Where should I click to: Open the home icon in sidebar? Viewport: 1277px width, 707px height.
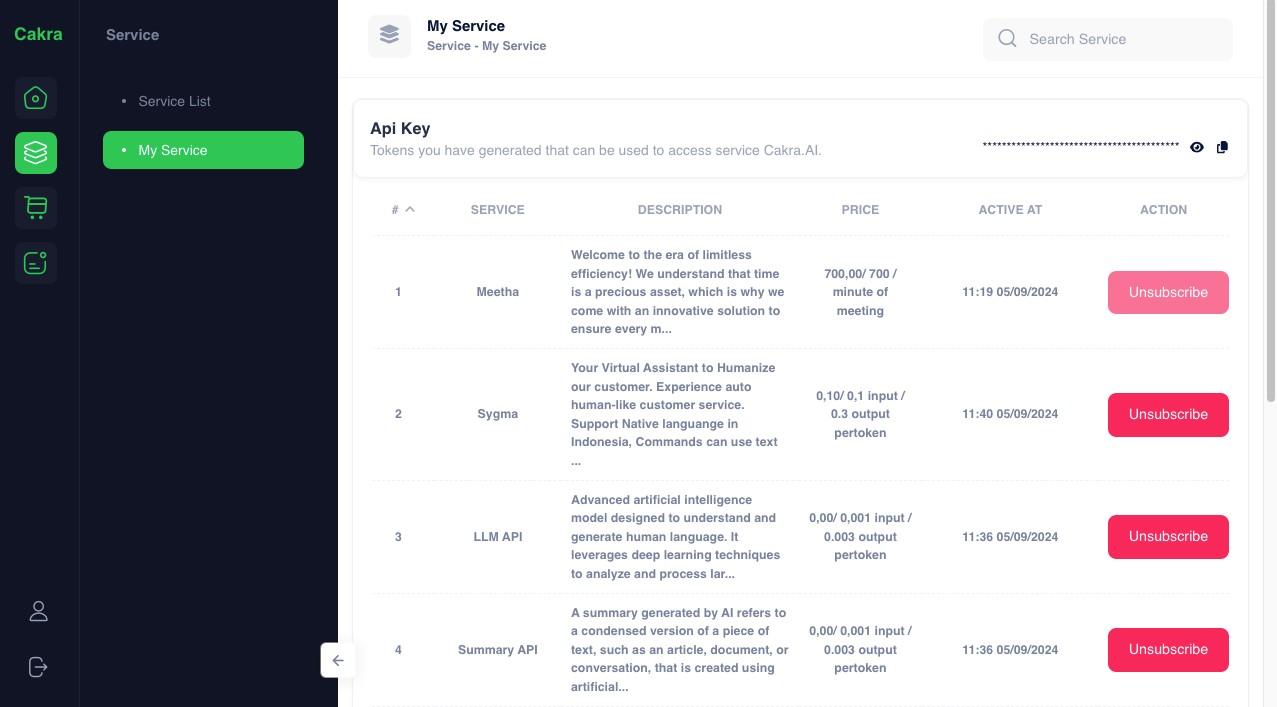click(x=36, y=98)
